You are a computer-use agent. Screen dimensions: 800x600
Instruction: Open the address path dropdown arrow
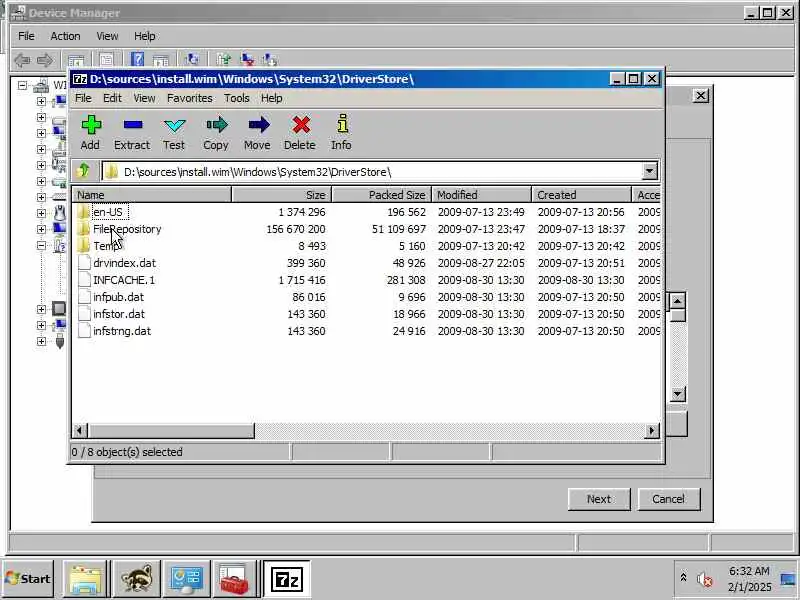[x=649, y=171]
